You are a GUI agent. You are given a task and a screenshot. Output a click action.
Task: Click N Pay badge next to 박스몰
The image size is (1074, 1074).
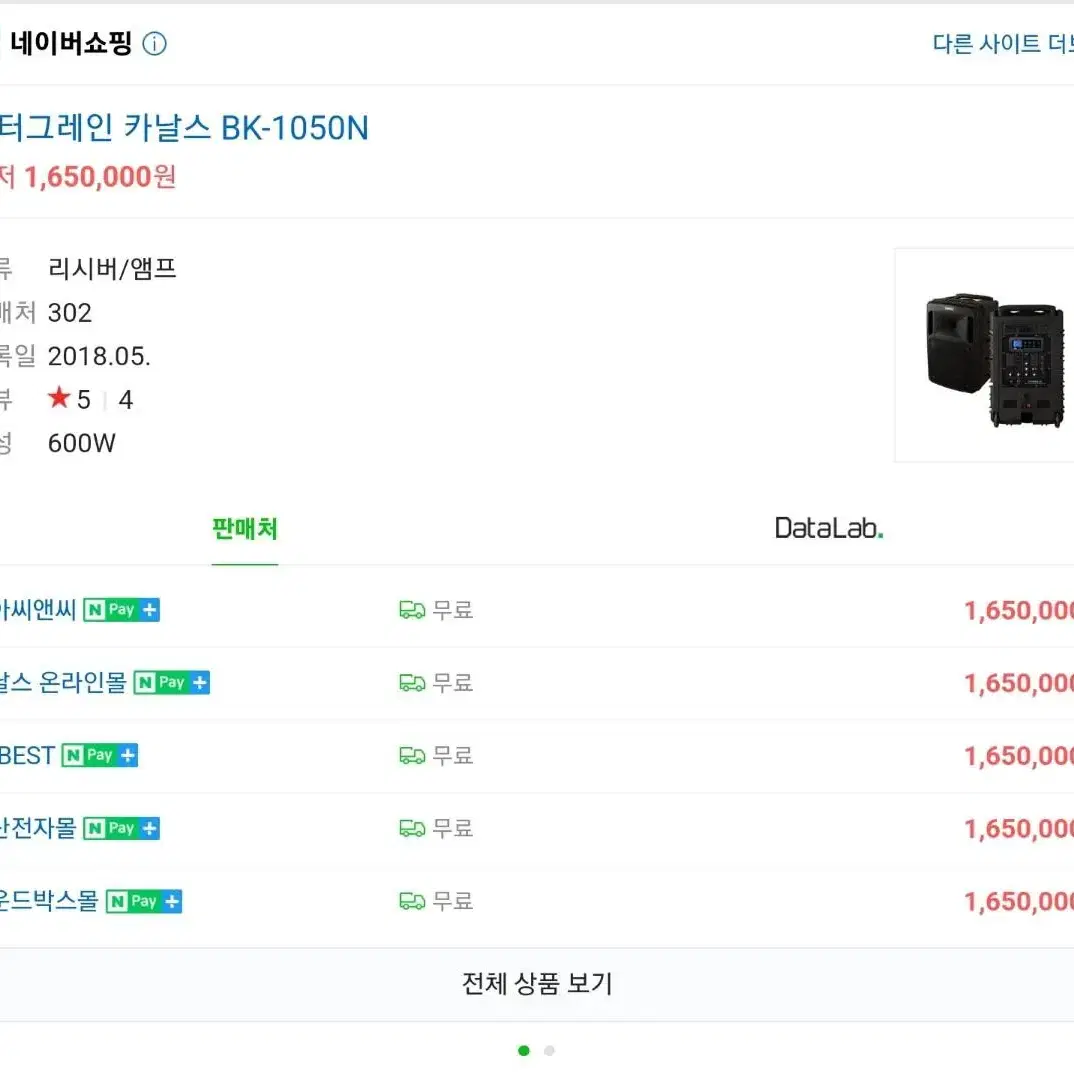pyautogui.click(x=144, y=901)
